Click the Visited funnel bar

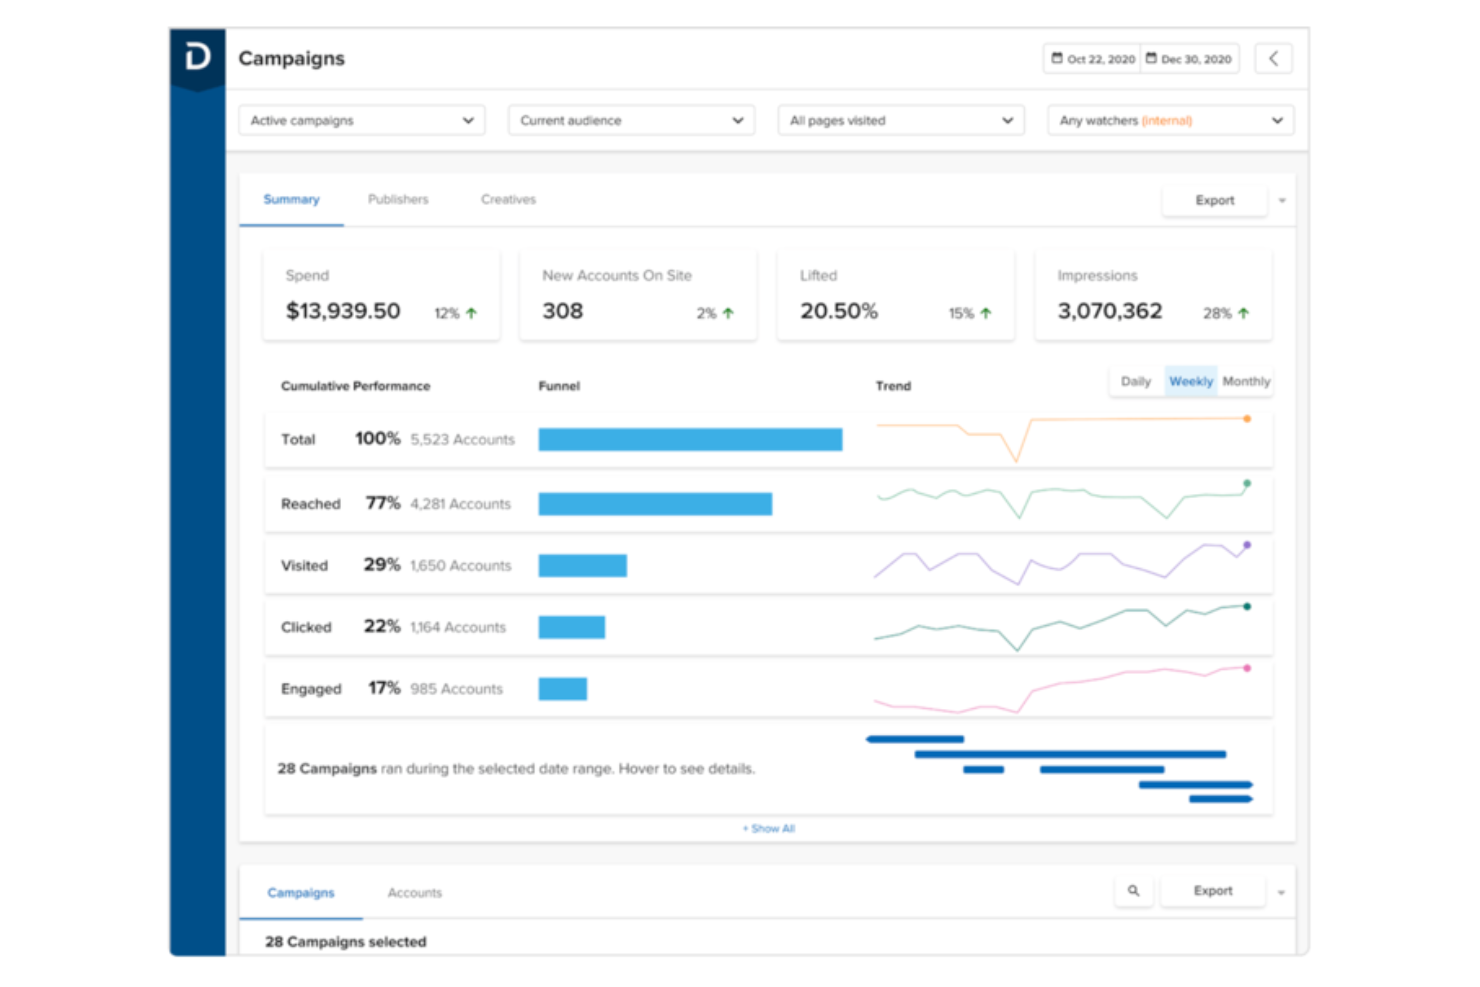(583, 566)
